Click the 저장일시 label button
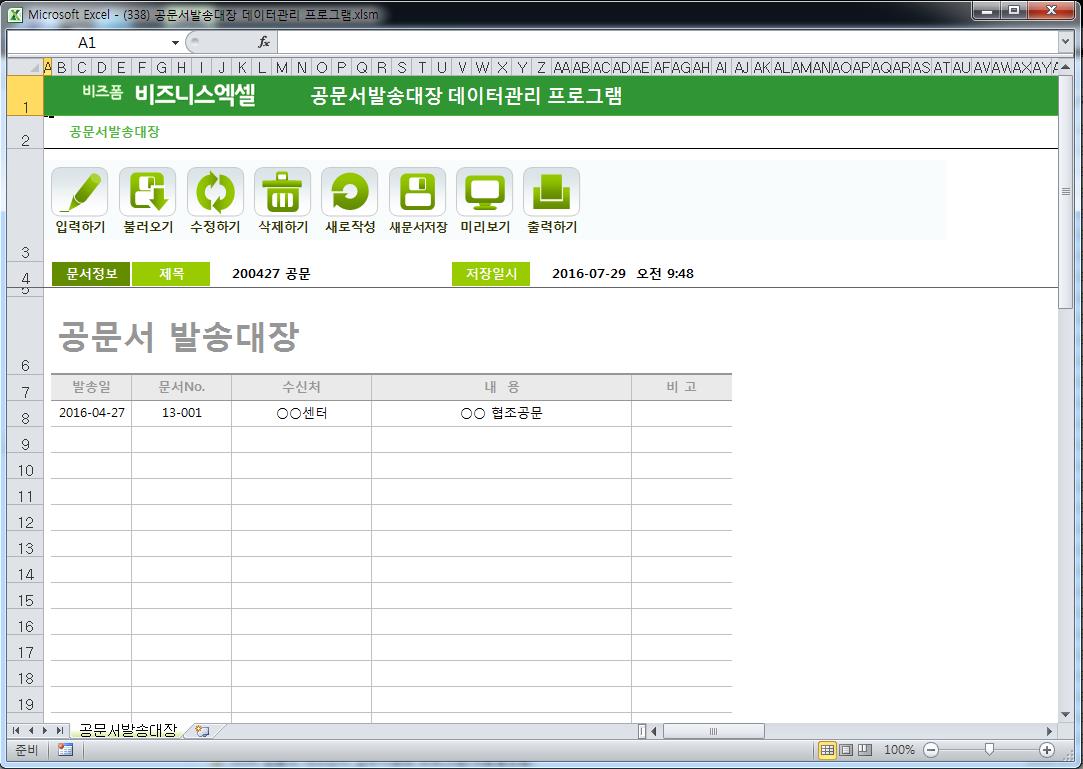Image resolution: width=1083 pixels, height=769 pixels. 491,274
